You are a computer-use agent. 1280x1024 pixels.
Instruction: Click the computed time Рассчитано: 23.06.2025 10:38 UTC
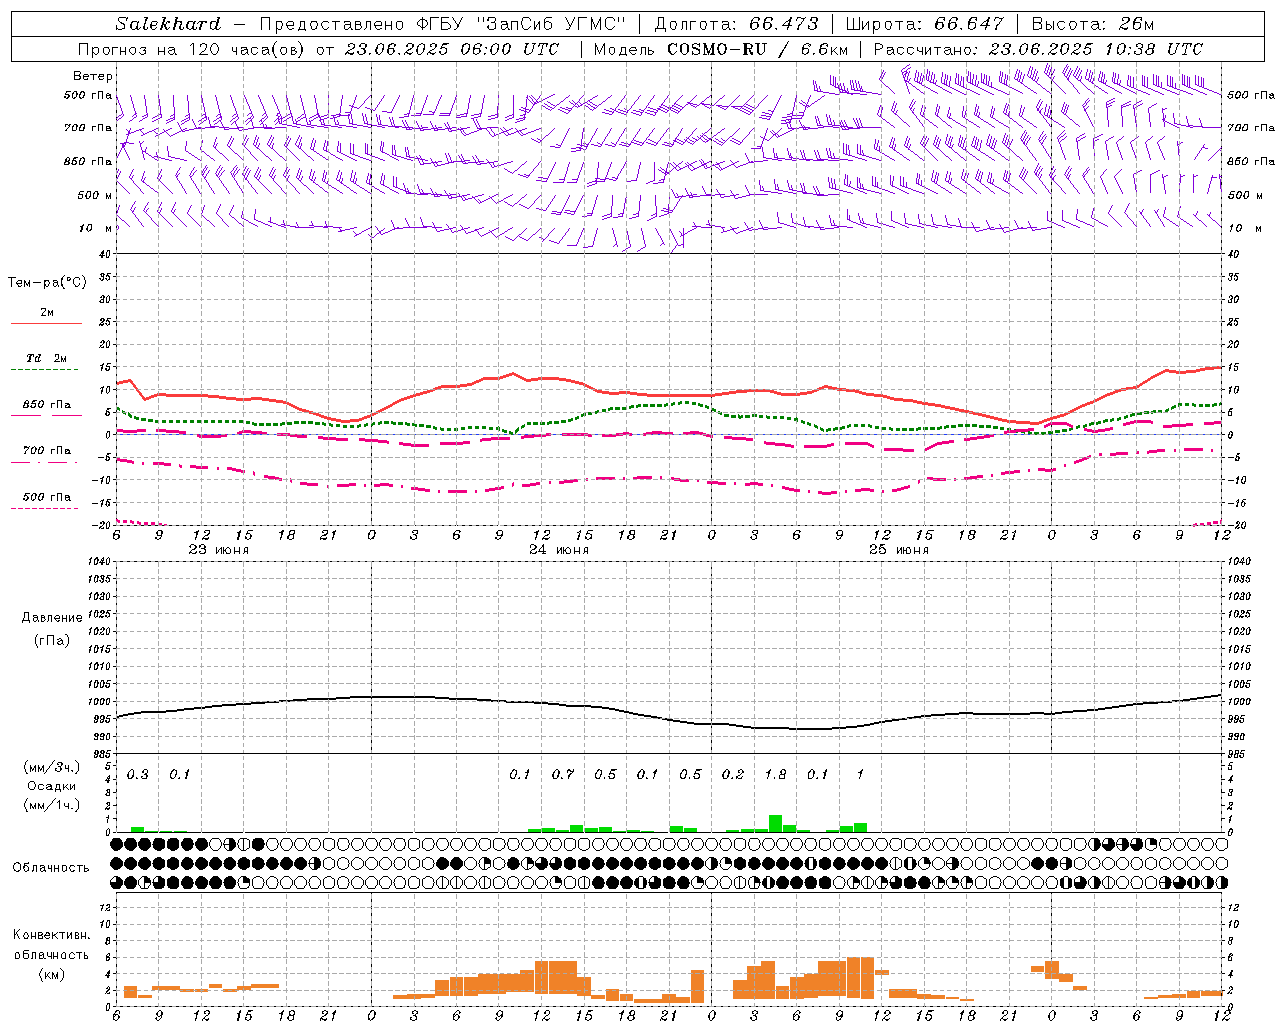(x=1038, y=49)
